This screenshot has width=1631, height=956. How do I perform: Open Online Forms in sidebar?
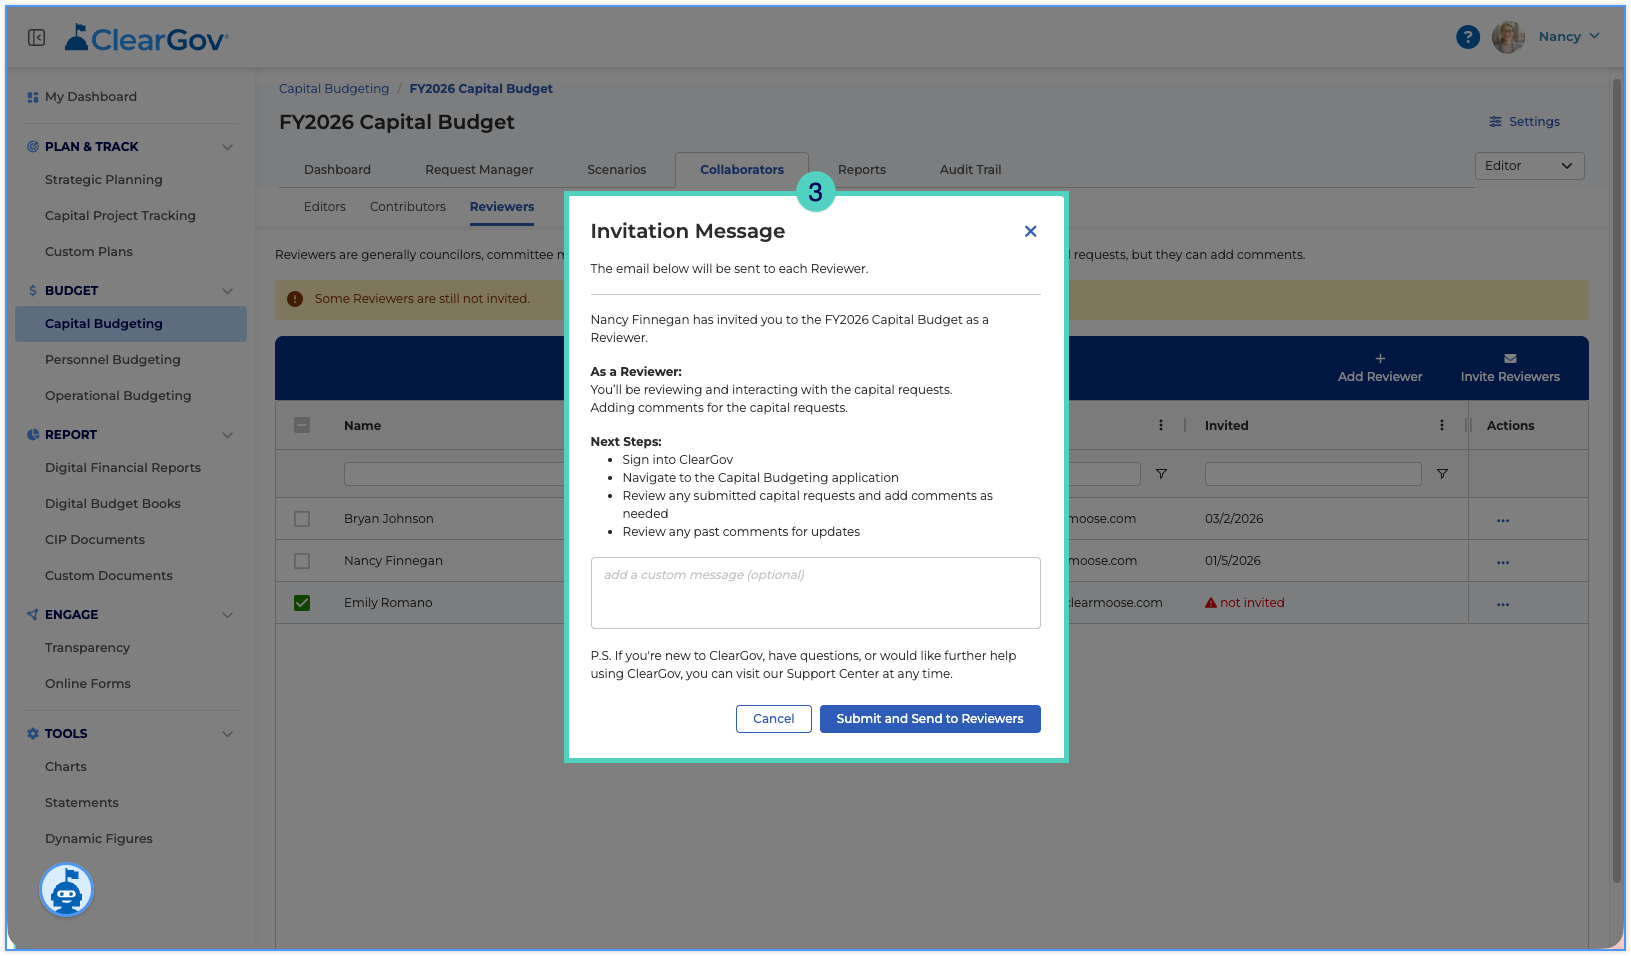88,684
